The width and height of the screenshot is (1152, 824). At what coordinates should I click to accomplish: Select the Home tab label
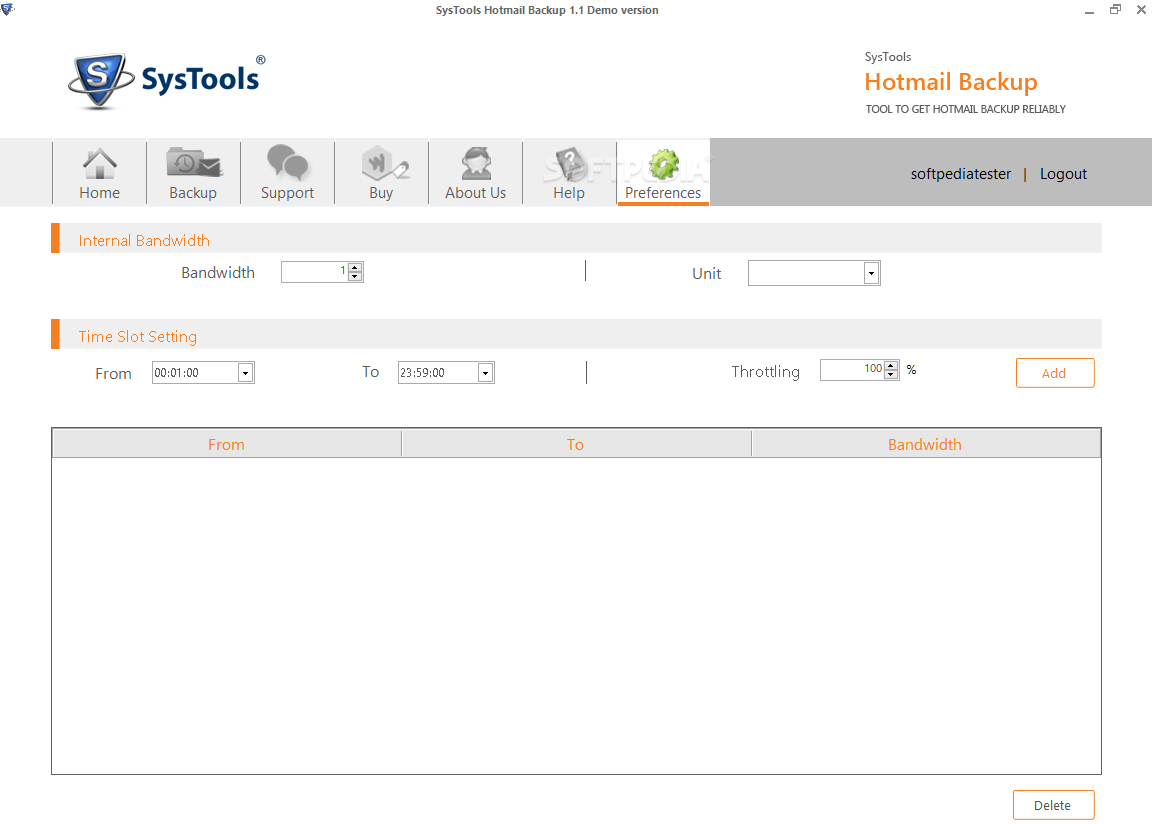[99, 192]
